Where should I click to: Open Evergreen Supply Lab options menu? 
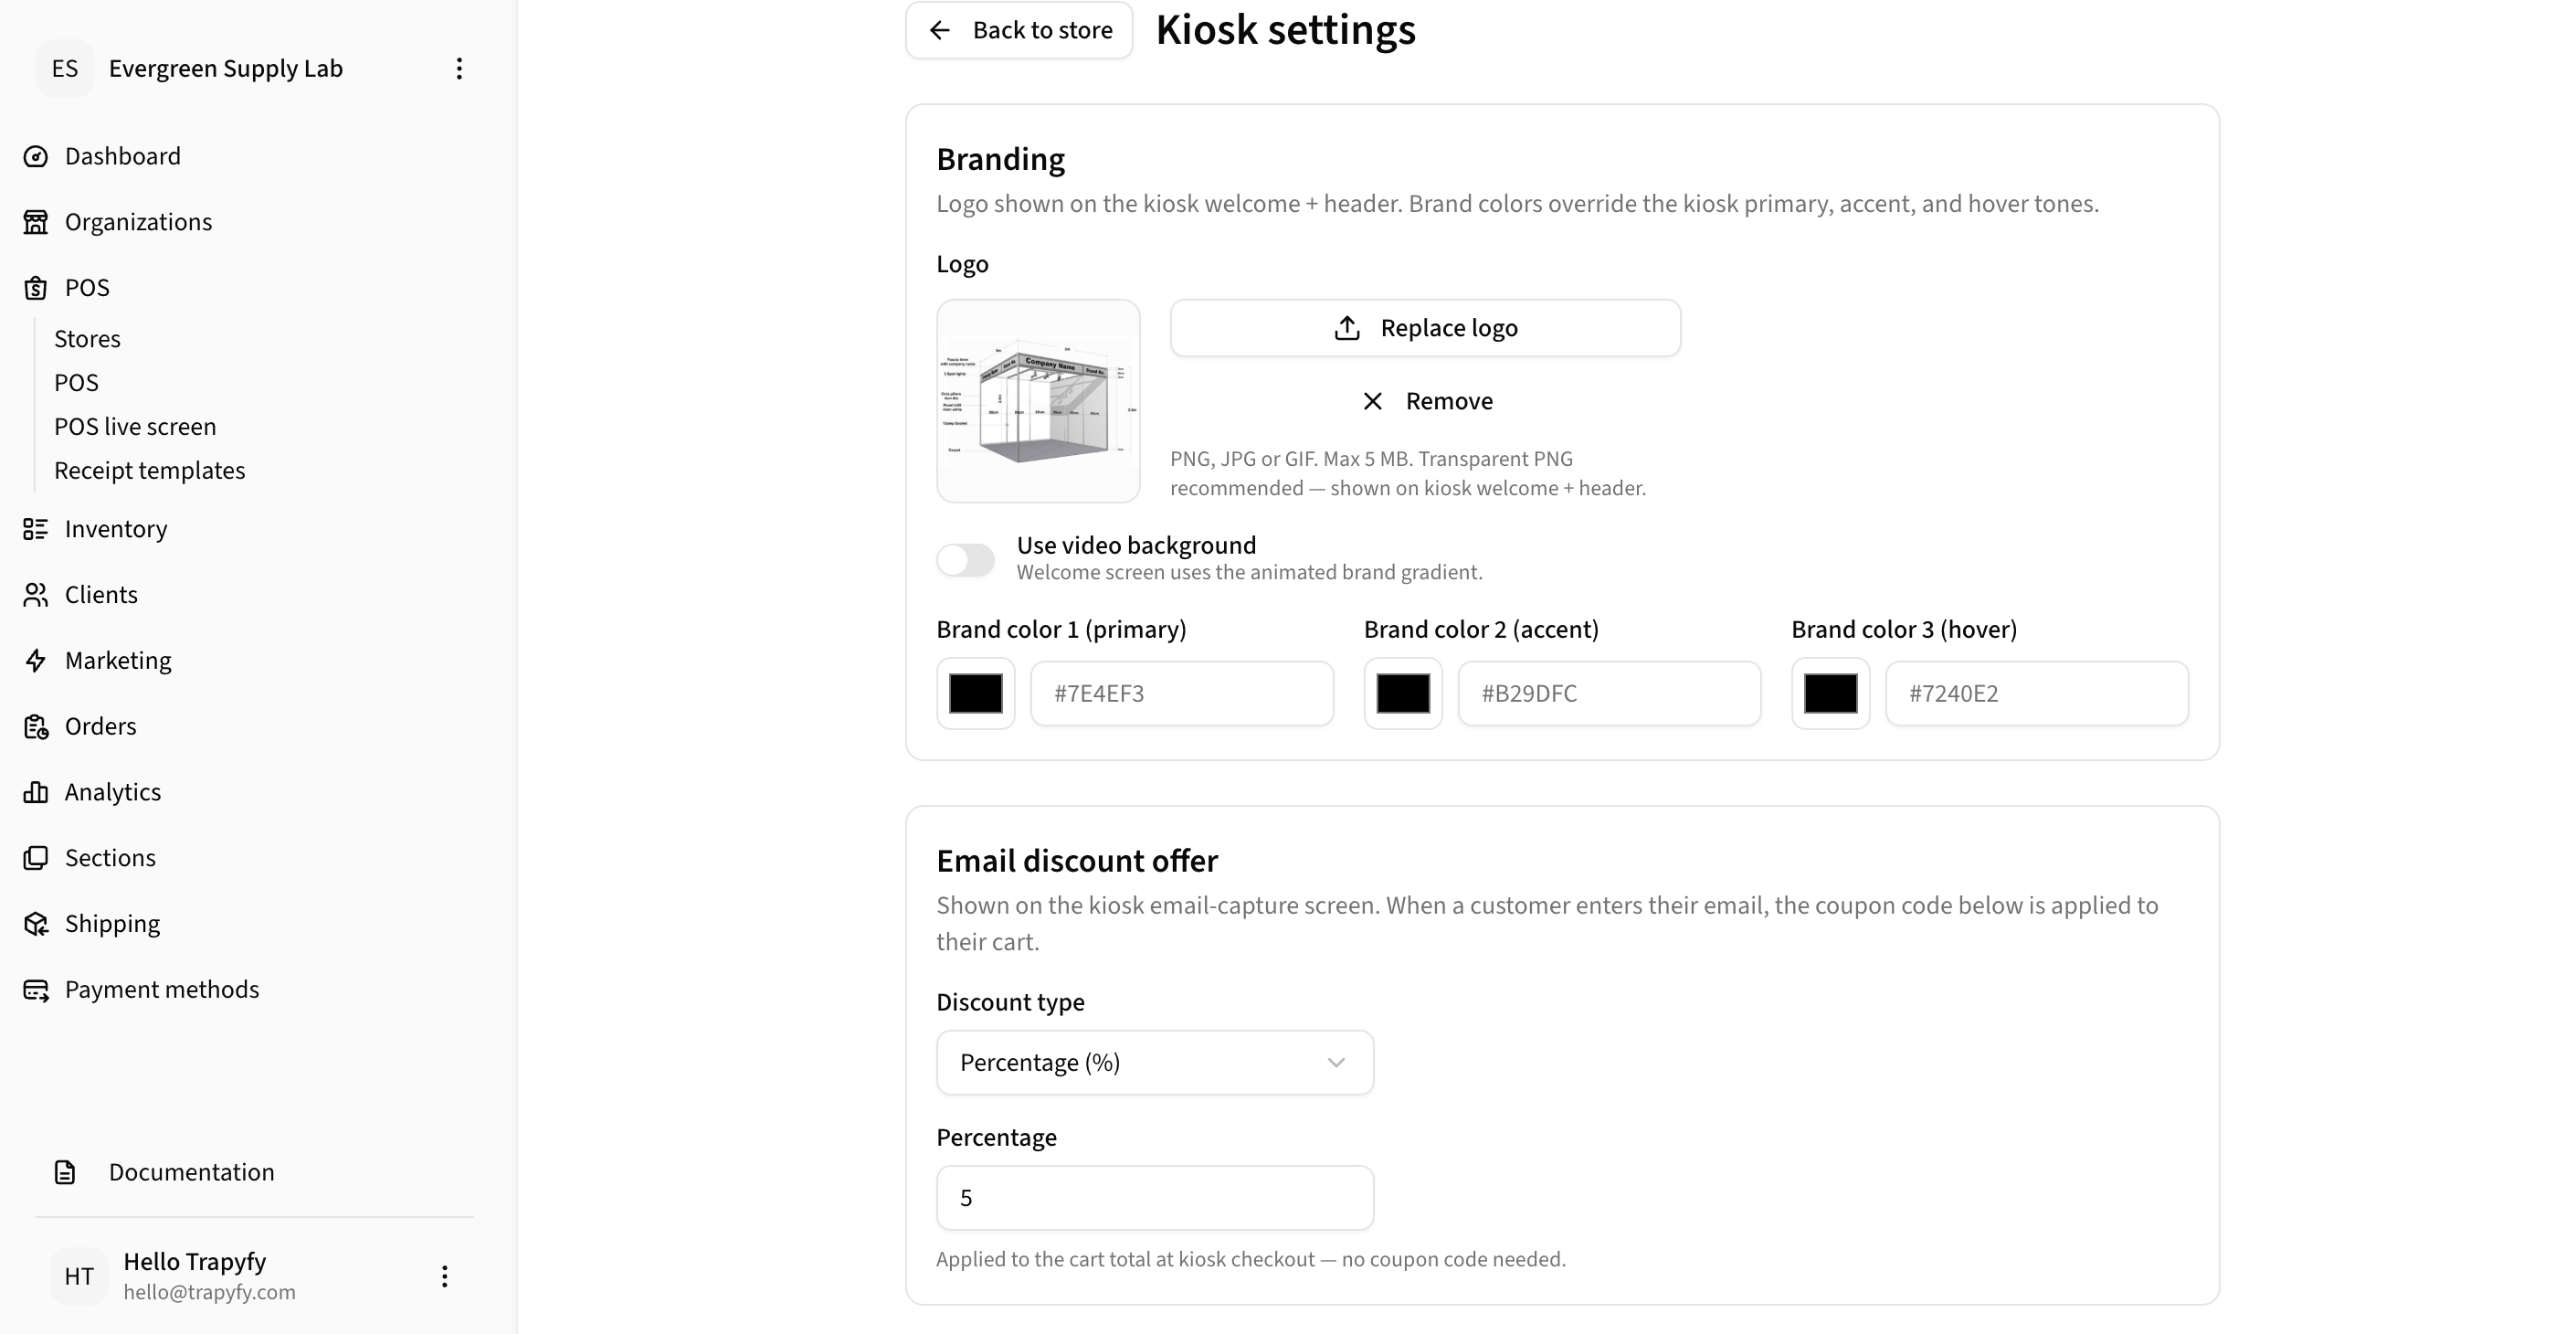point(459,68)
